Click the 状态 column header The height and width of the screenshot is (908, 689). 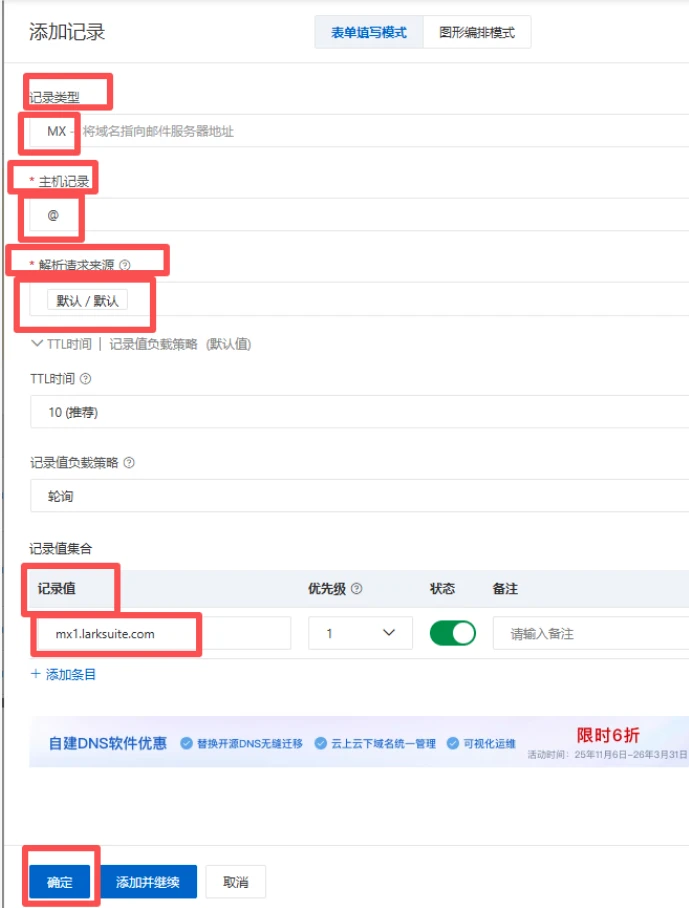click(x=442, y=588)
